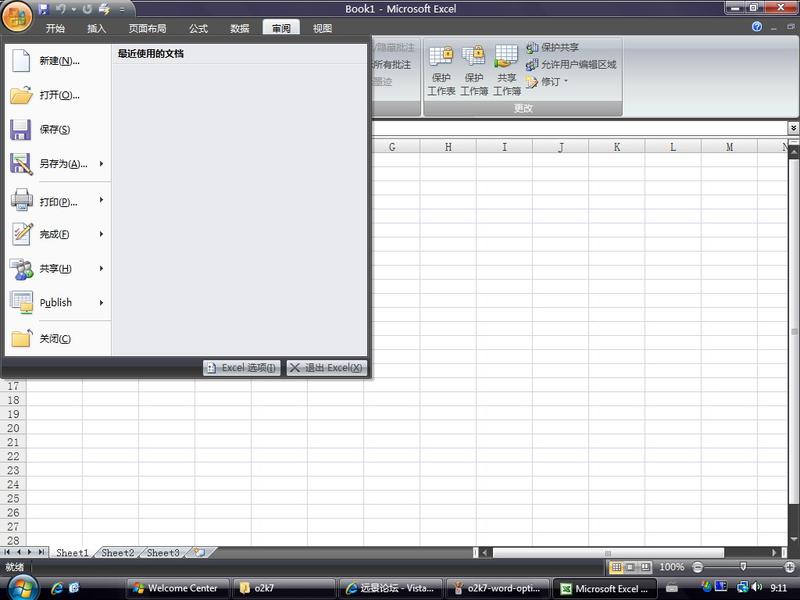Select row 20 header
The image size is (800, 600).
click(13, 428)
